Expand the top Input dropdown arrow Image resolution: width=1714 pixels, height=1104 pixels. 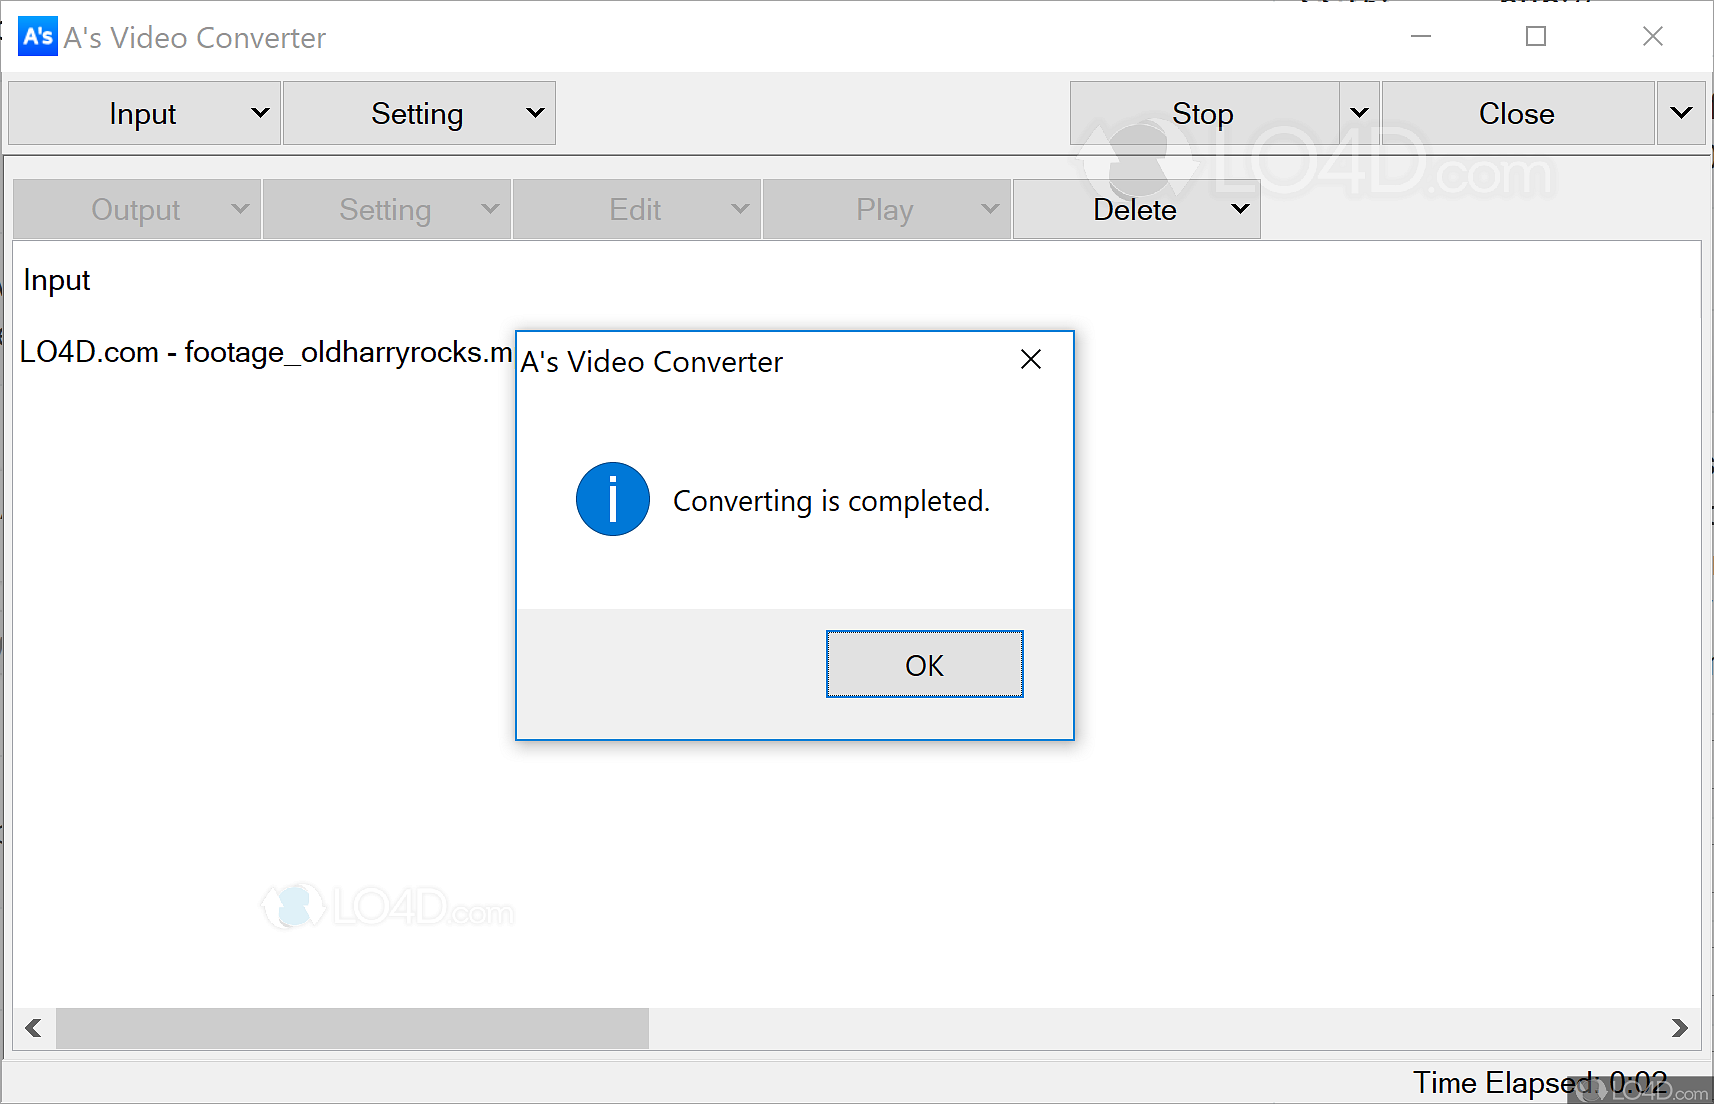(261, 113)
